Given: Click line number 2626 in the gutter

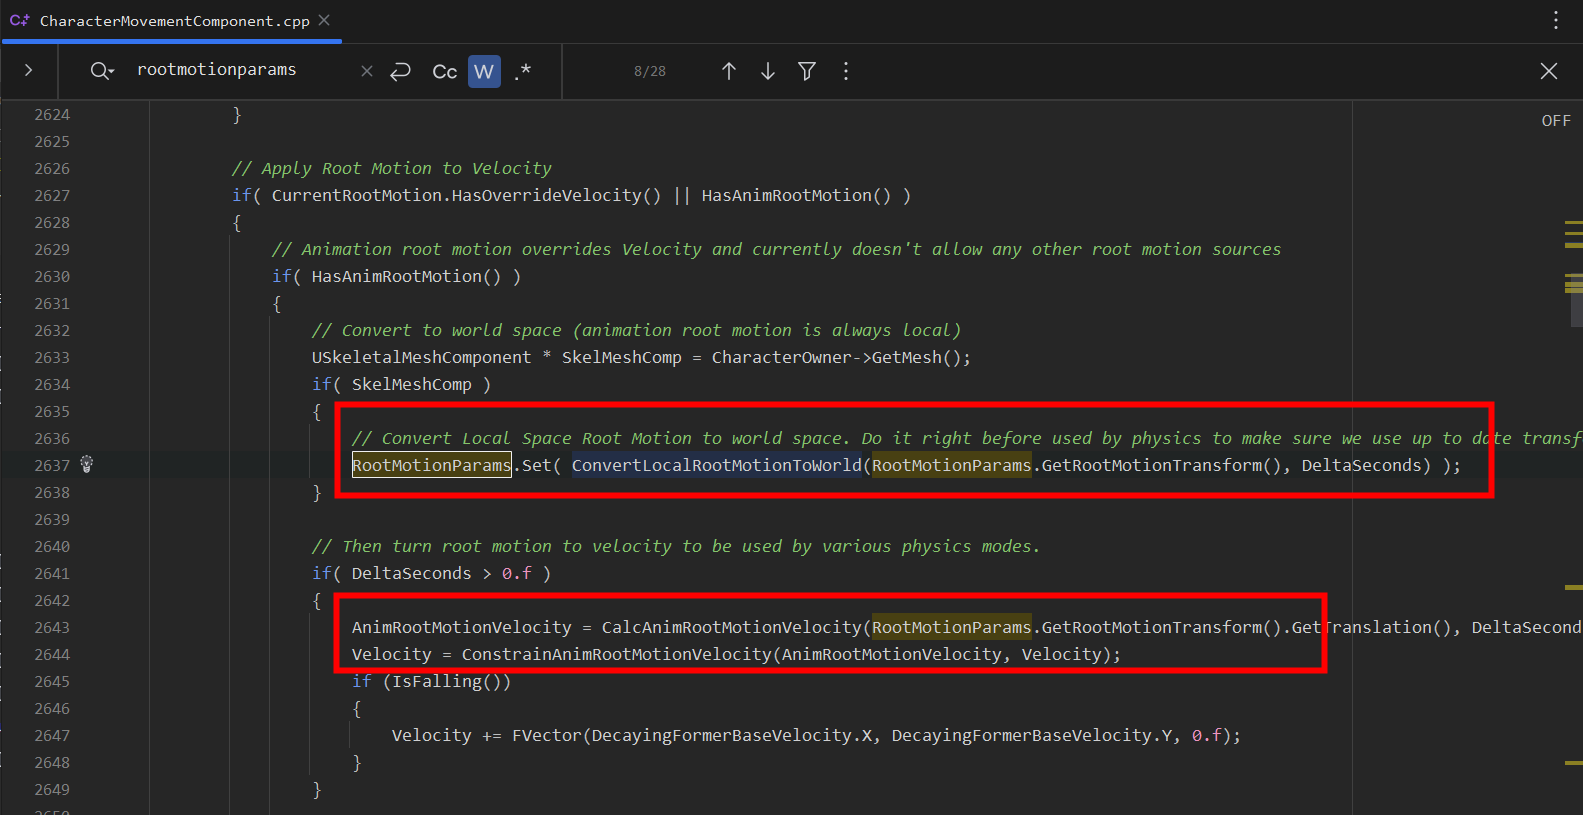Looking at the screenshot, I should [x=52, y=169].
